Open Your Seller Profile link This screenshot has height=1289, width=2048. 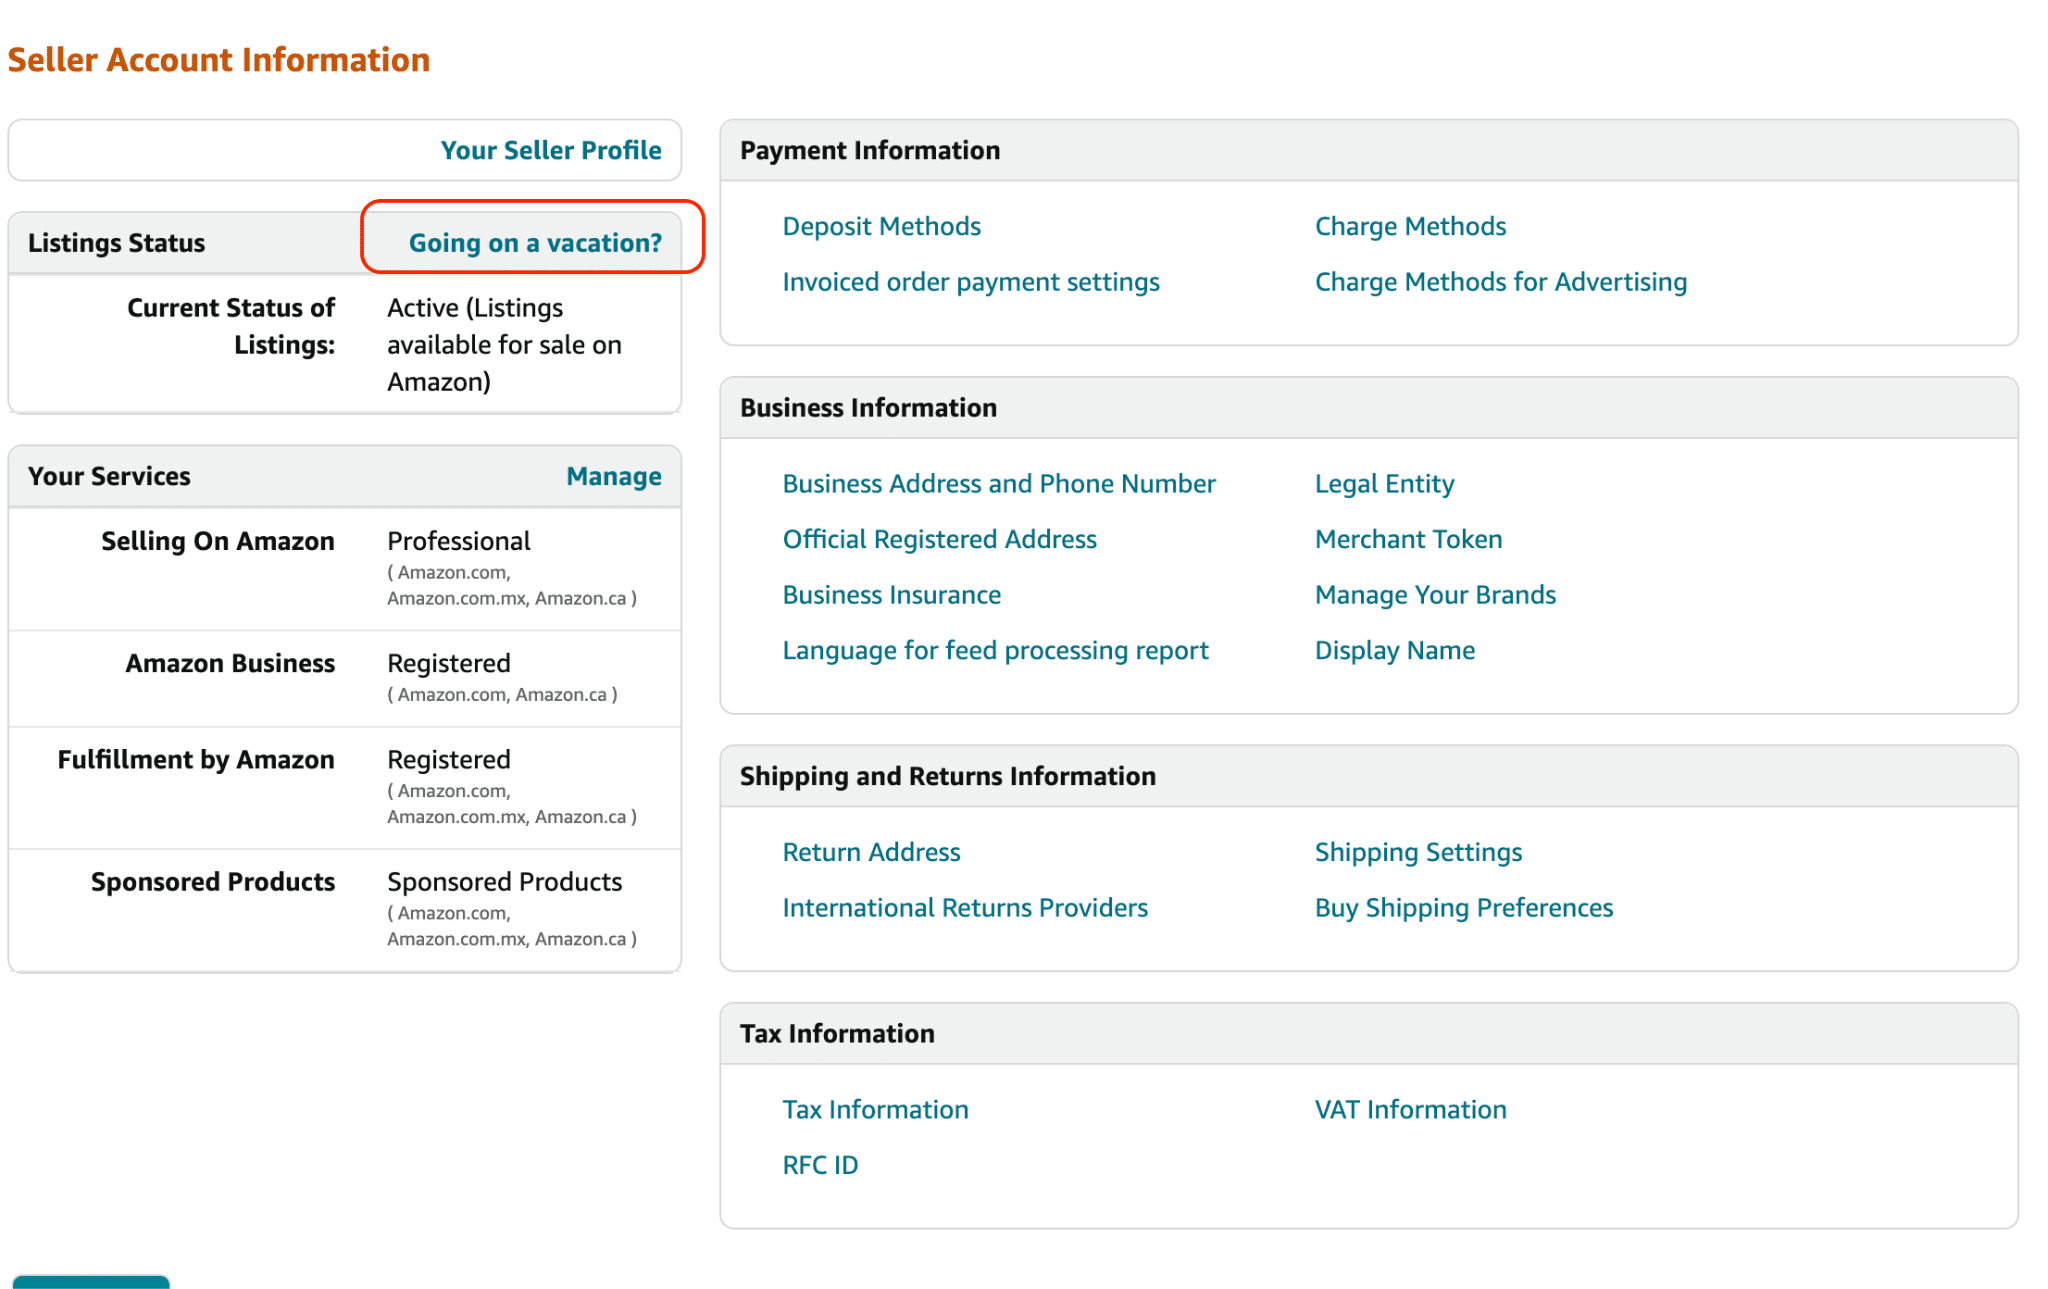(x=551, y=150)
